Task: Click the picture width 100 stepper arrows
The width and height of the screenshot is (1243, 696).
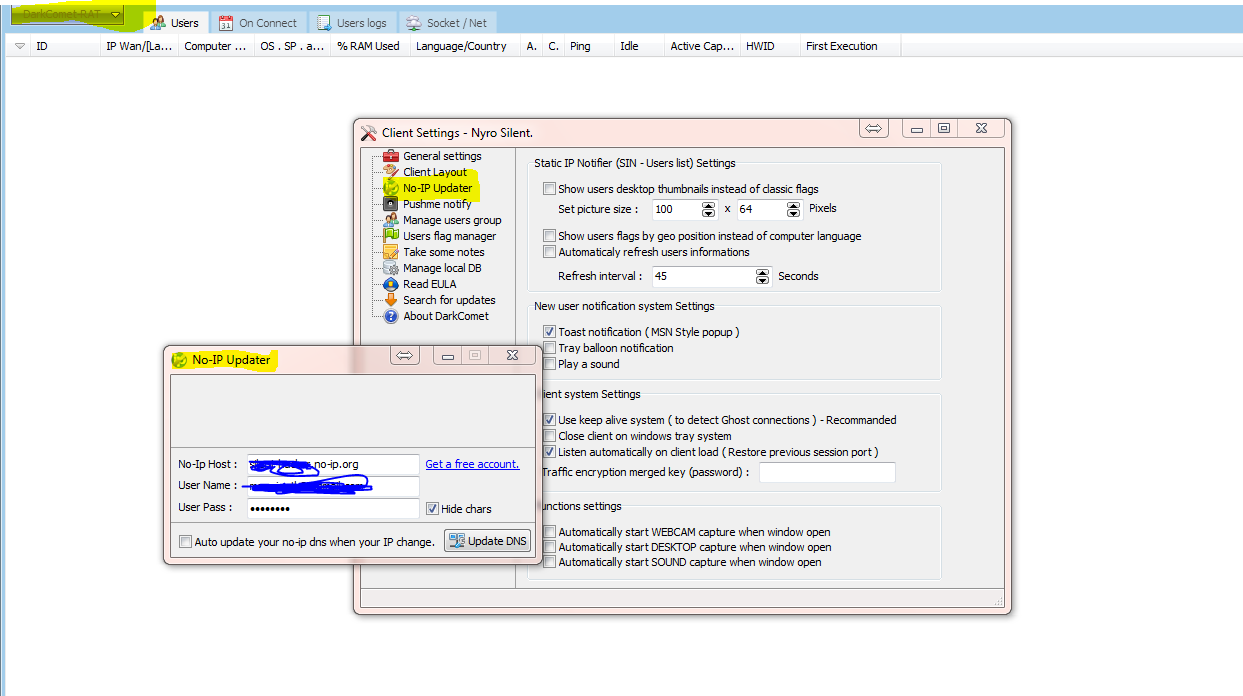Action: point(709,209)
